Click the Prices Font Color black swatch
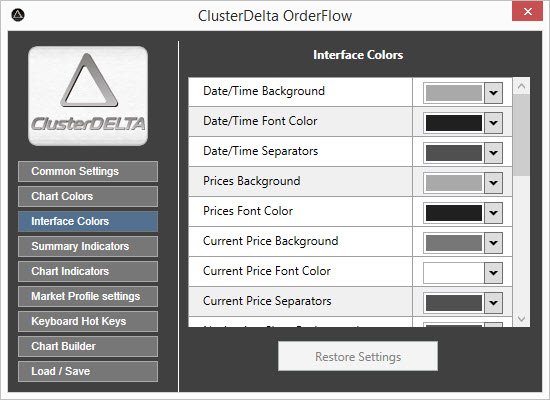This screenshot has height=400, width=550. pos(454,213)
